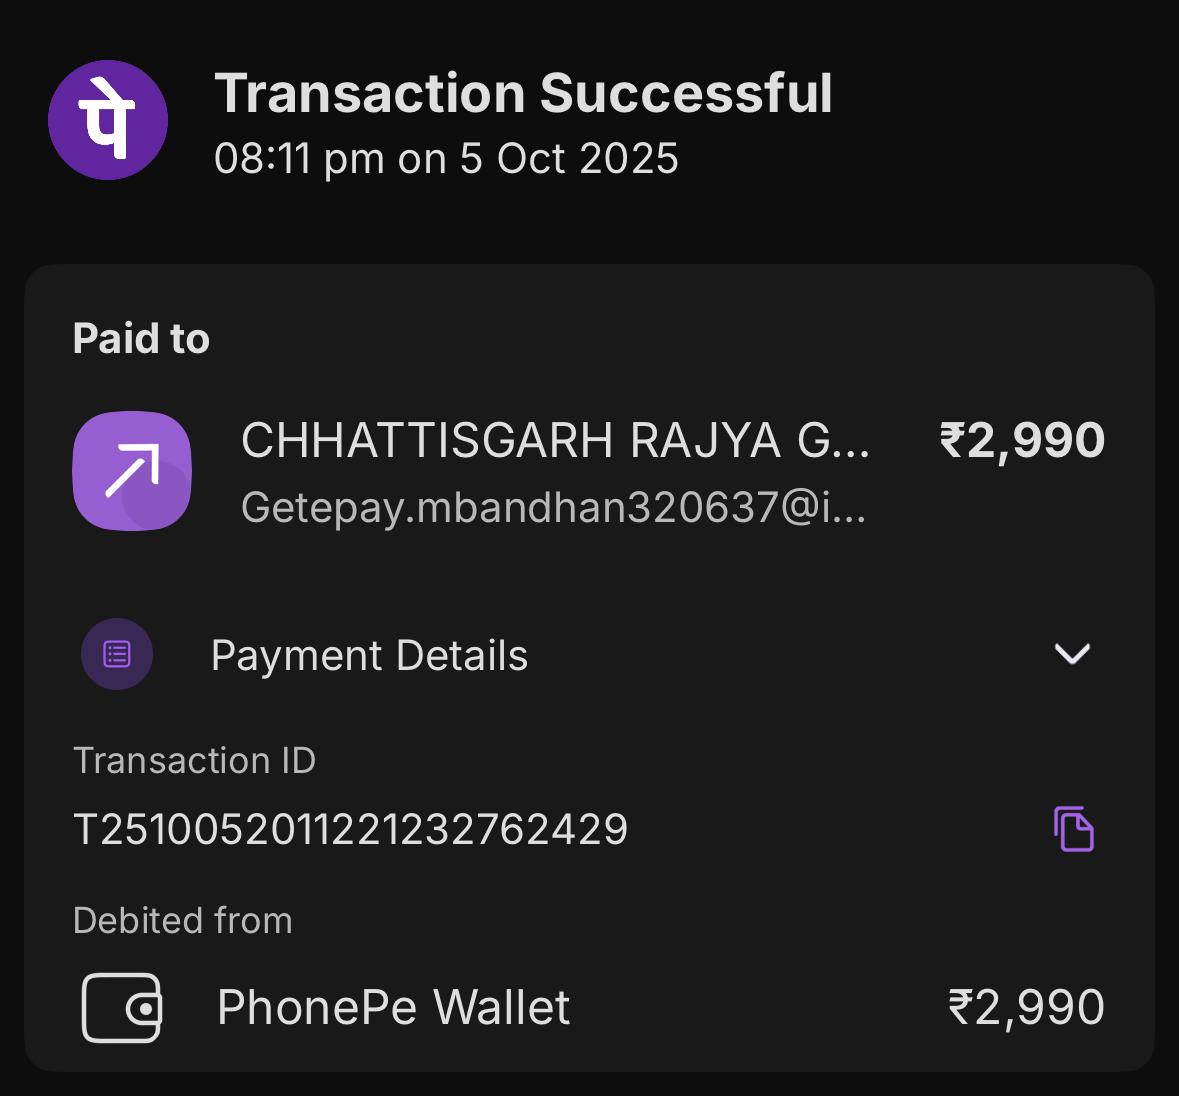Click the 'Debited from' section label
Screen dimensions: 1179x1096
click(183, 920)
